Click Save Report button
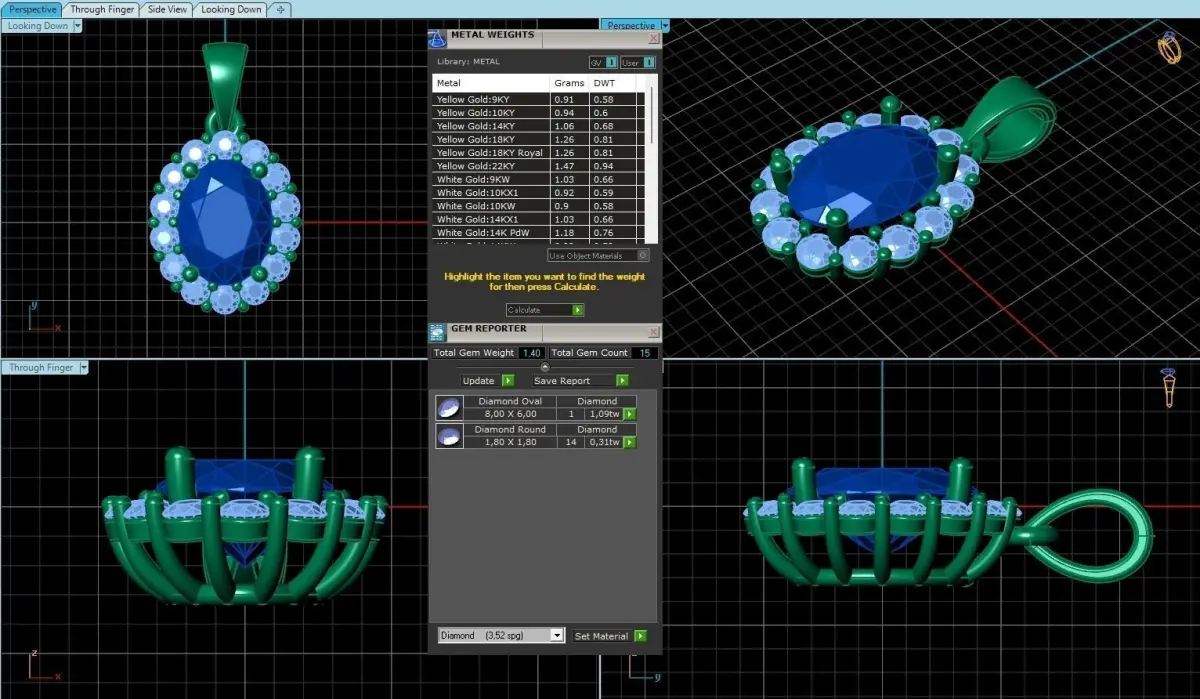This screenshot has height=699, width=1200. point(579,381)
